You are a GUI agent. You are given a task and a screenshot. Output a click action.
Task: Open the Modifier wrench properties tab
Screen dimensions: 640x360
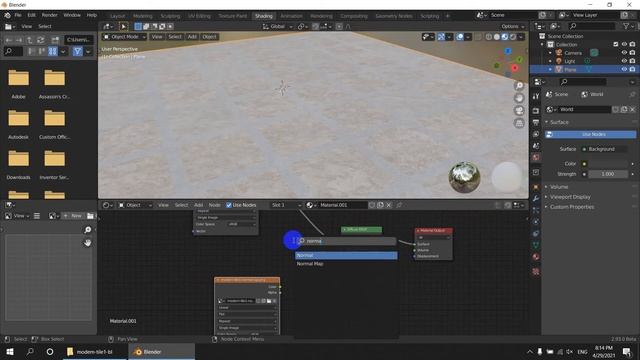coord(536,198)
